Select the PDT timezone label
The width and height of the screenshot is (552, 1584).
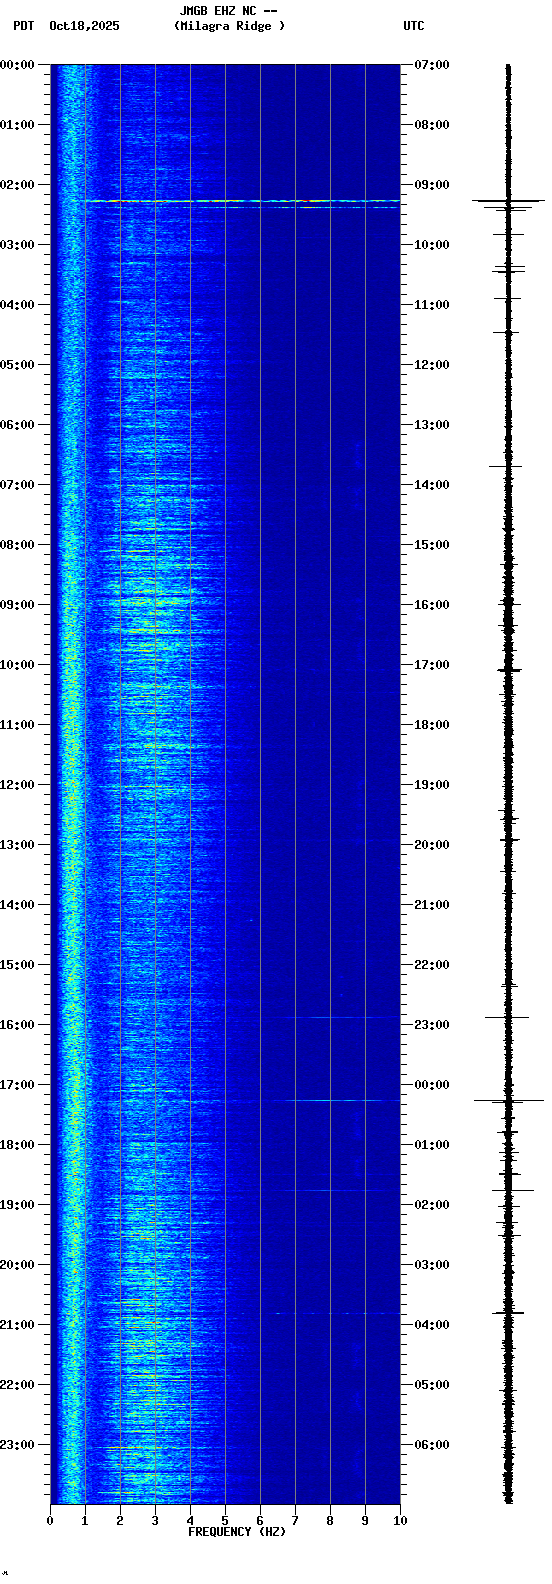(23, 26)
